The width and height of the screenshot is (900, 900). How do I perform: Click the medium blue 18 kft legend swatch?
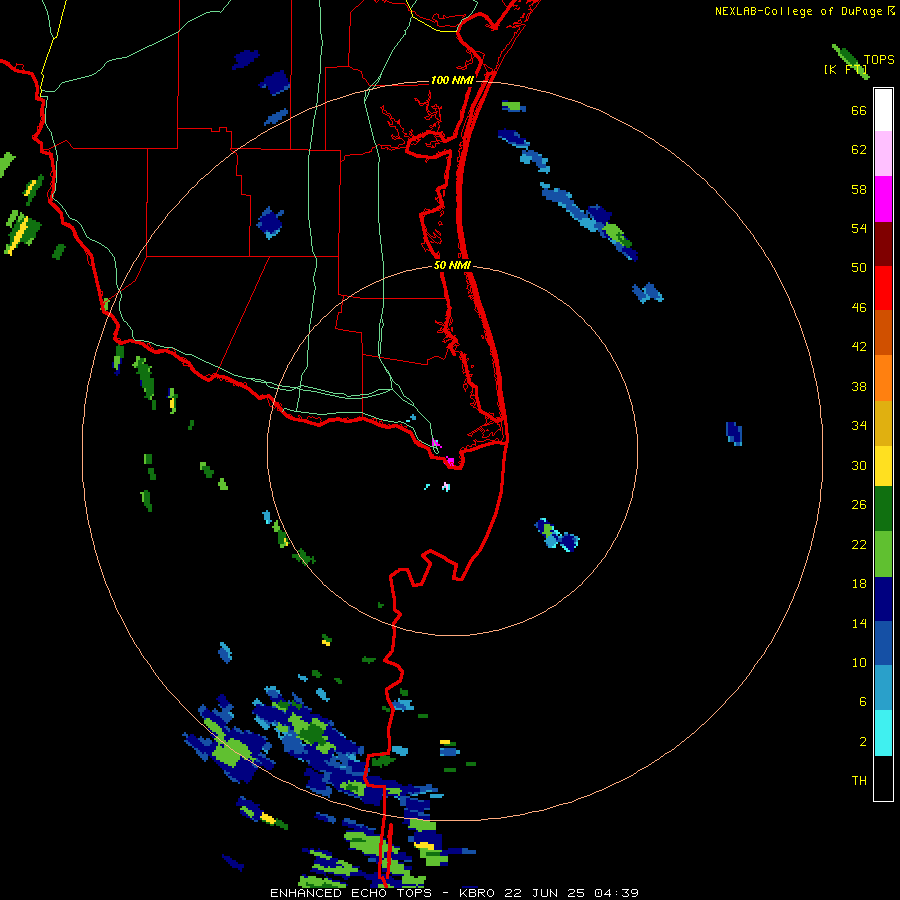[x=883, y=643]
